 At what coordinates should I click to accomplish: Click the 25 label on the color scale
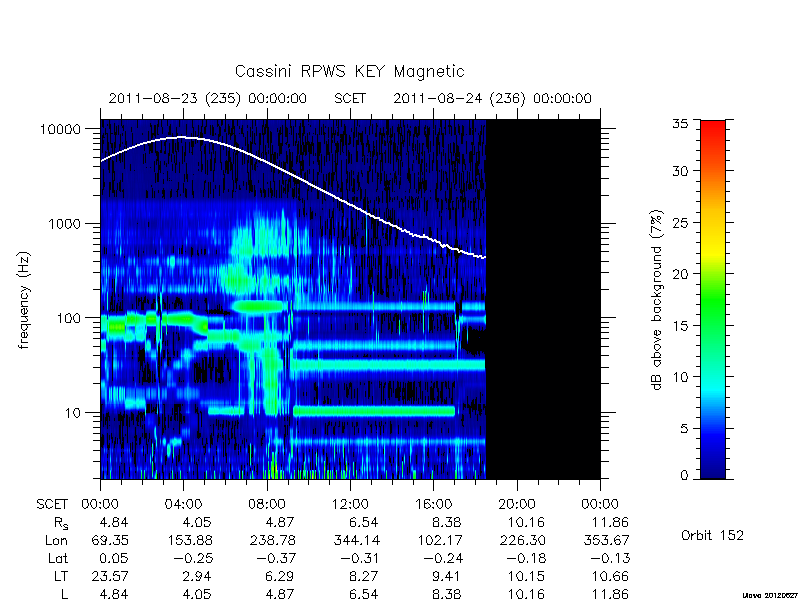pyautogui.click(x=680, y=223)
